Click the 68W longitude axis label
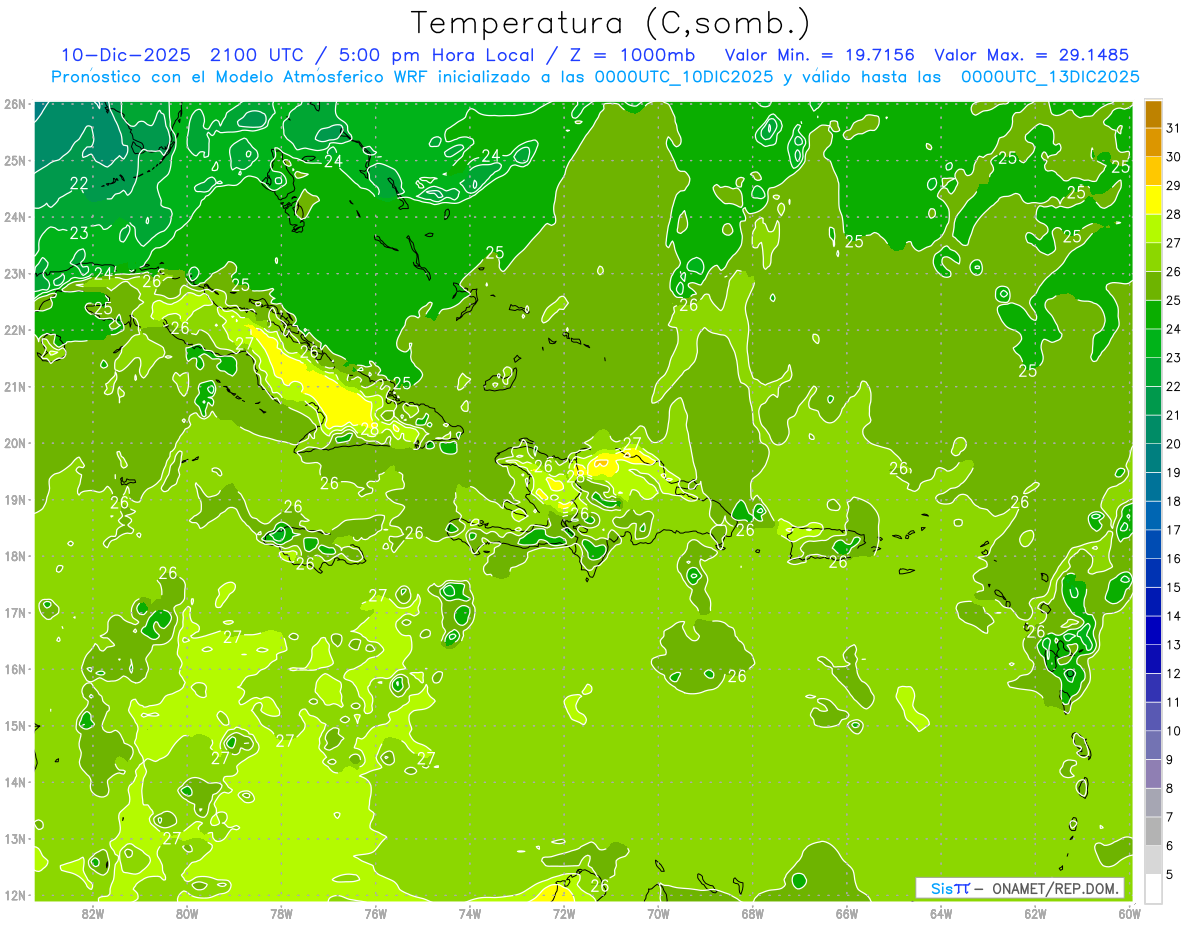This screenshot has width=1200, height=927. 752,913
